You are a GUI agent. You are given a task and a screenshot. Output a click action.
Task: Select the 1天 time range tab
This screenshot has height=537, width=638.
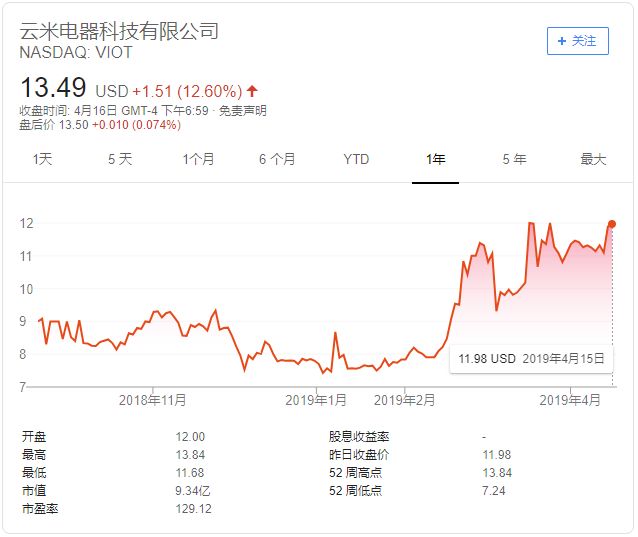42,159
